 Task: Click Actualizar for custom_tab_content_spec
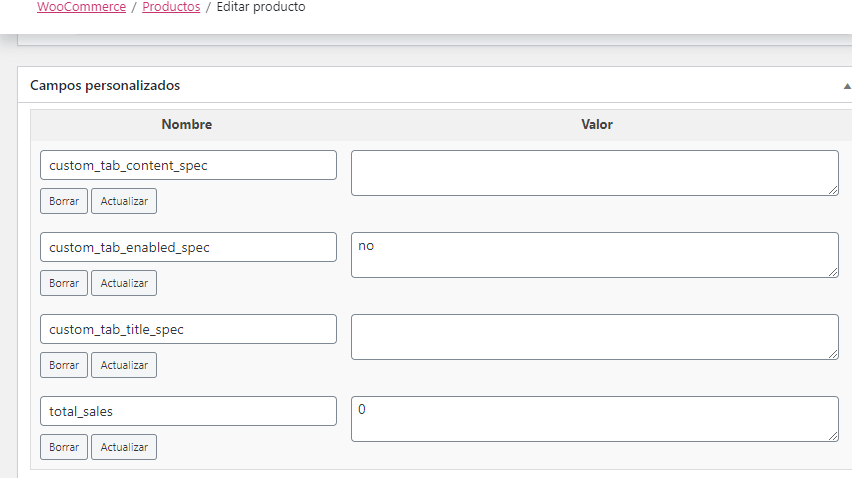point(124,201)
